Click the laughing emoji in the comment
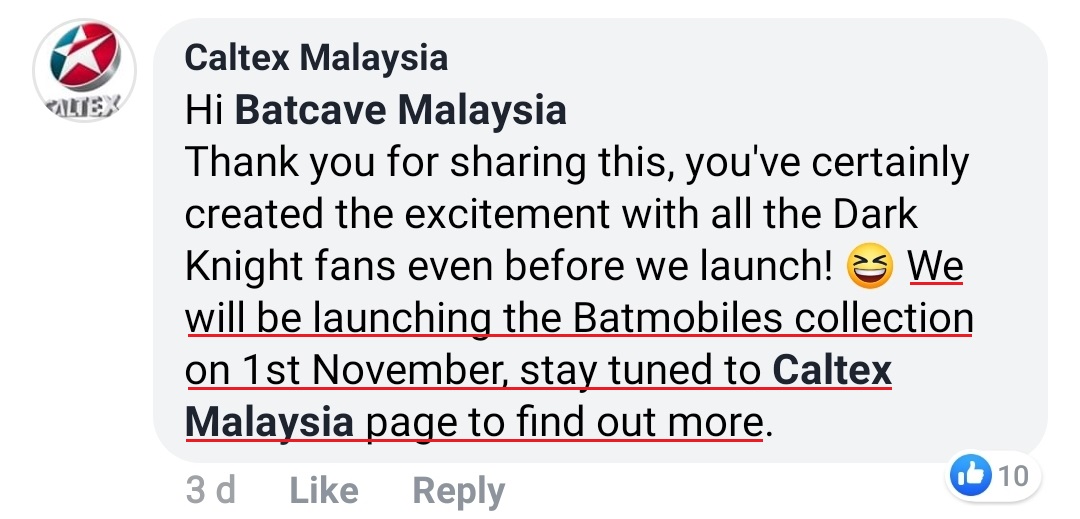This screenshot has height=519, width=1080. tap(869, 266)
